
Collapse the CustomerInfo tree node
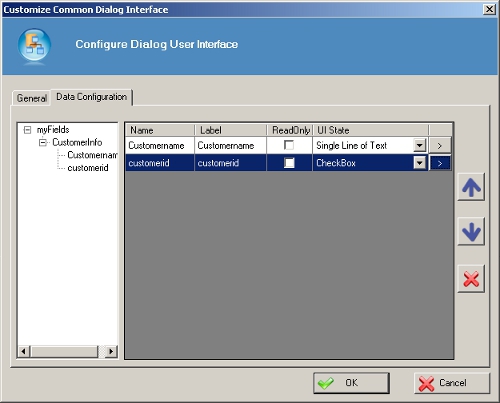coord(43,143)
